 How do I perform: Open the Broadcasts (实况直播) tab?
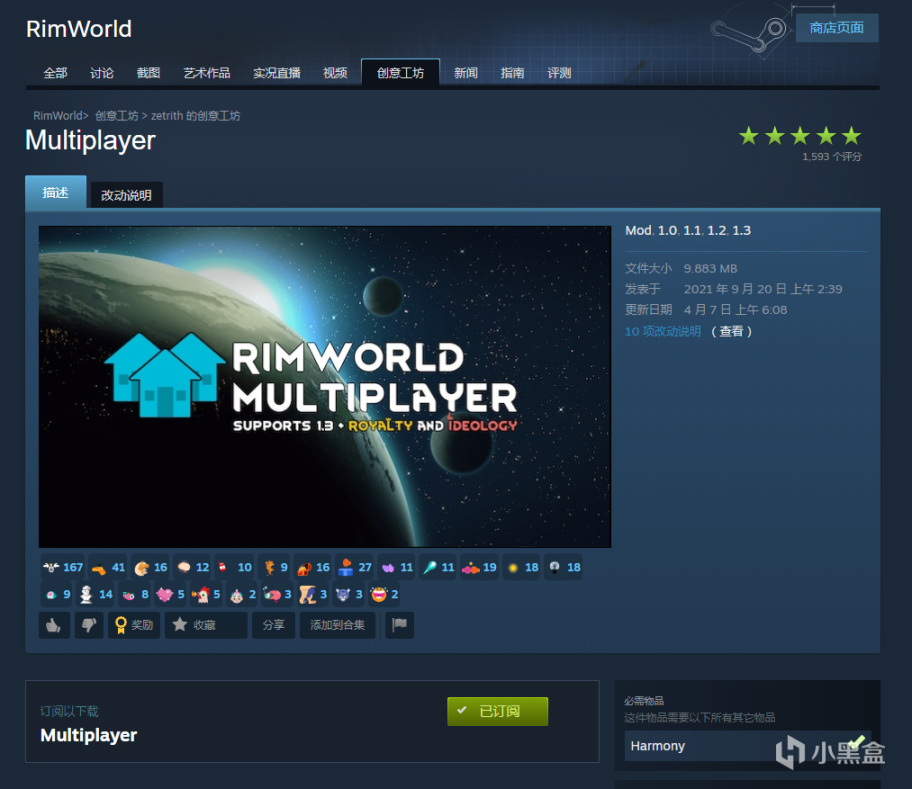(x=277, y=73)
